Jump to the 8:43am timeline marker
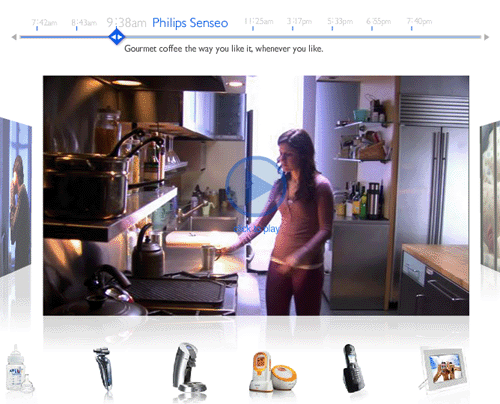 pos(84,23)
